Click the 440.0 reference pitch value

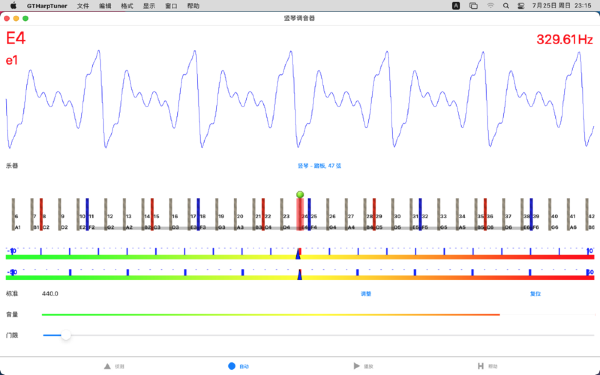pos(50,294)
